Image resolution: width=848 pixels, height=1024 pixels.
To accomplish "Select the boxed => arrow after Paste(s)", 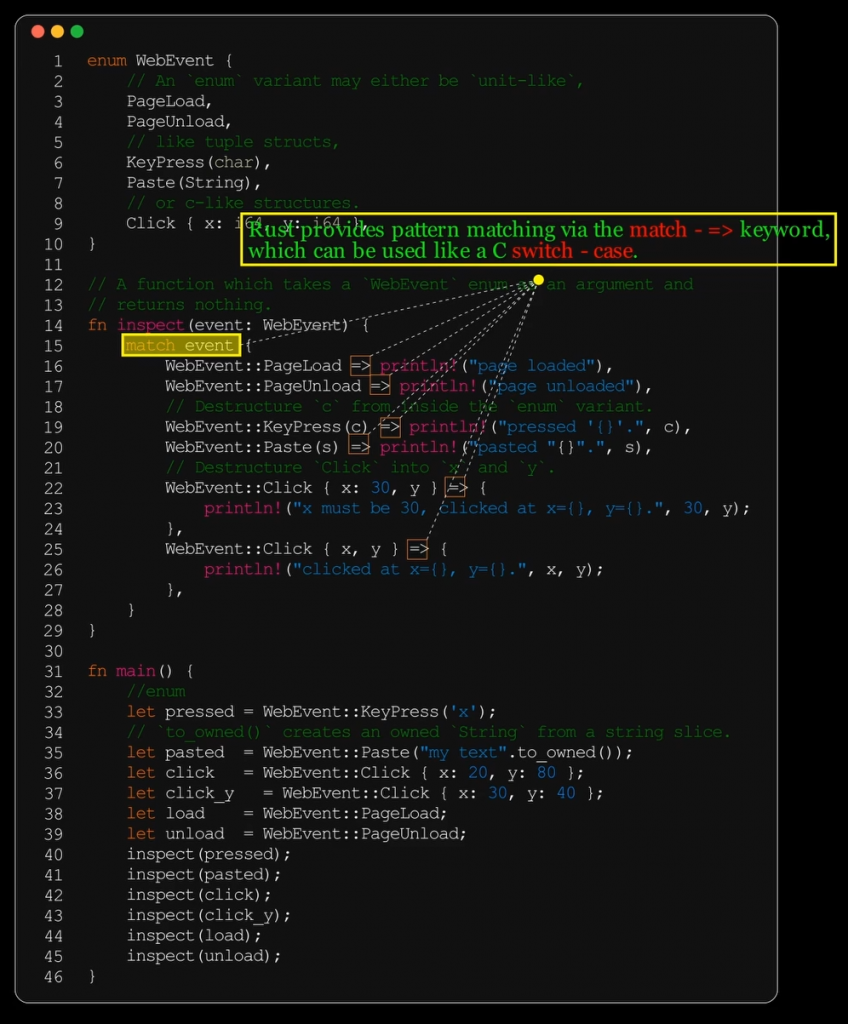I will pyautogui.click(x=359, y=447).
